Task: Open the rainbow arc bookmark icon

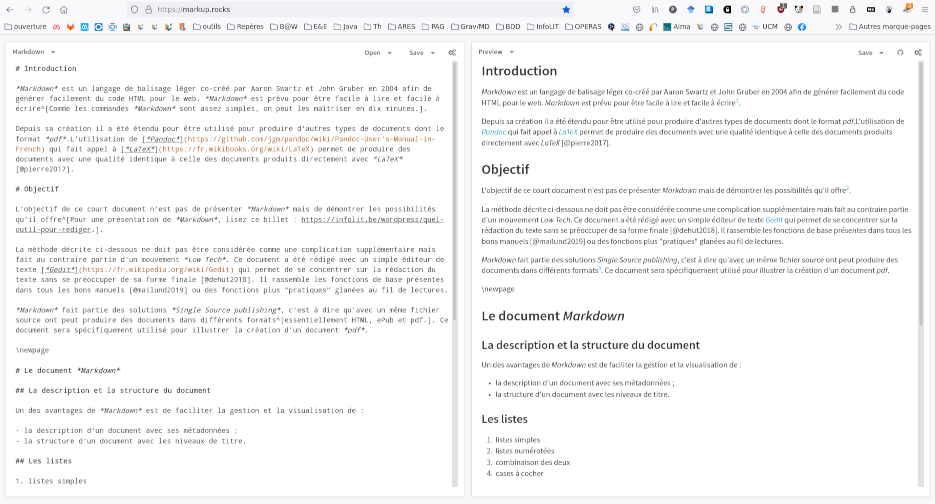Action: [653, 27]
